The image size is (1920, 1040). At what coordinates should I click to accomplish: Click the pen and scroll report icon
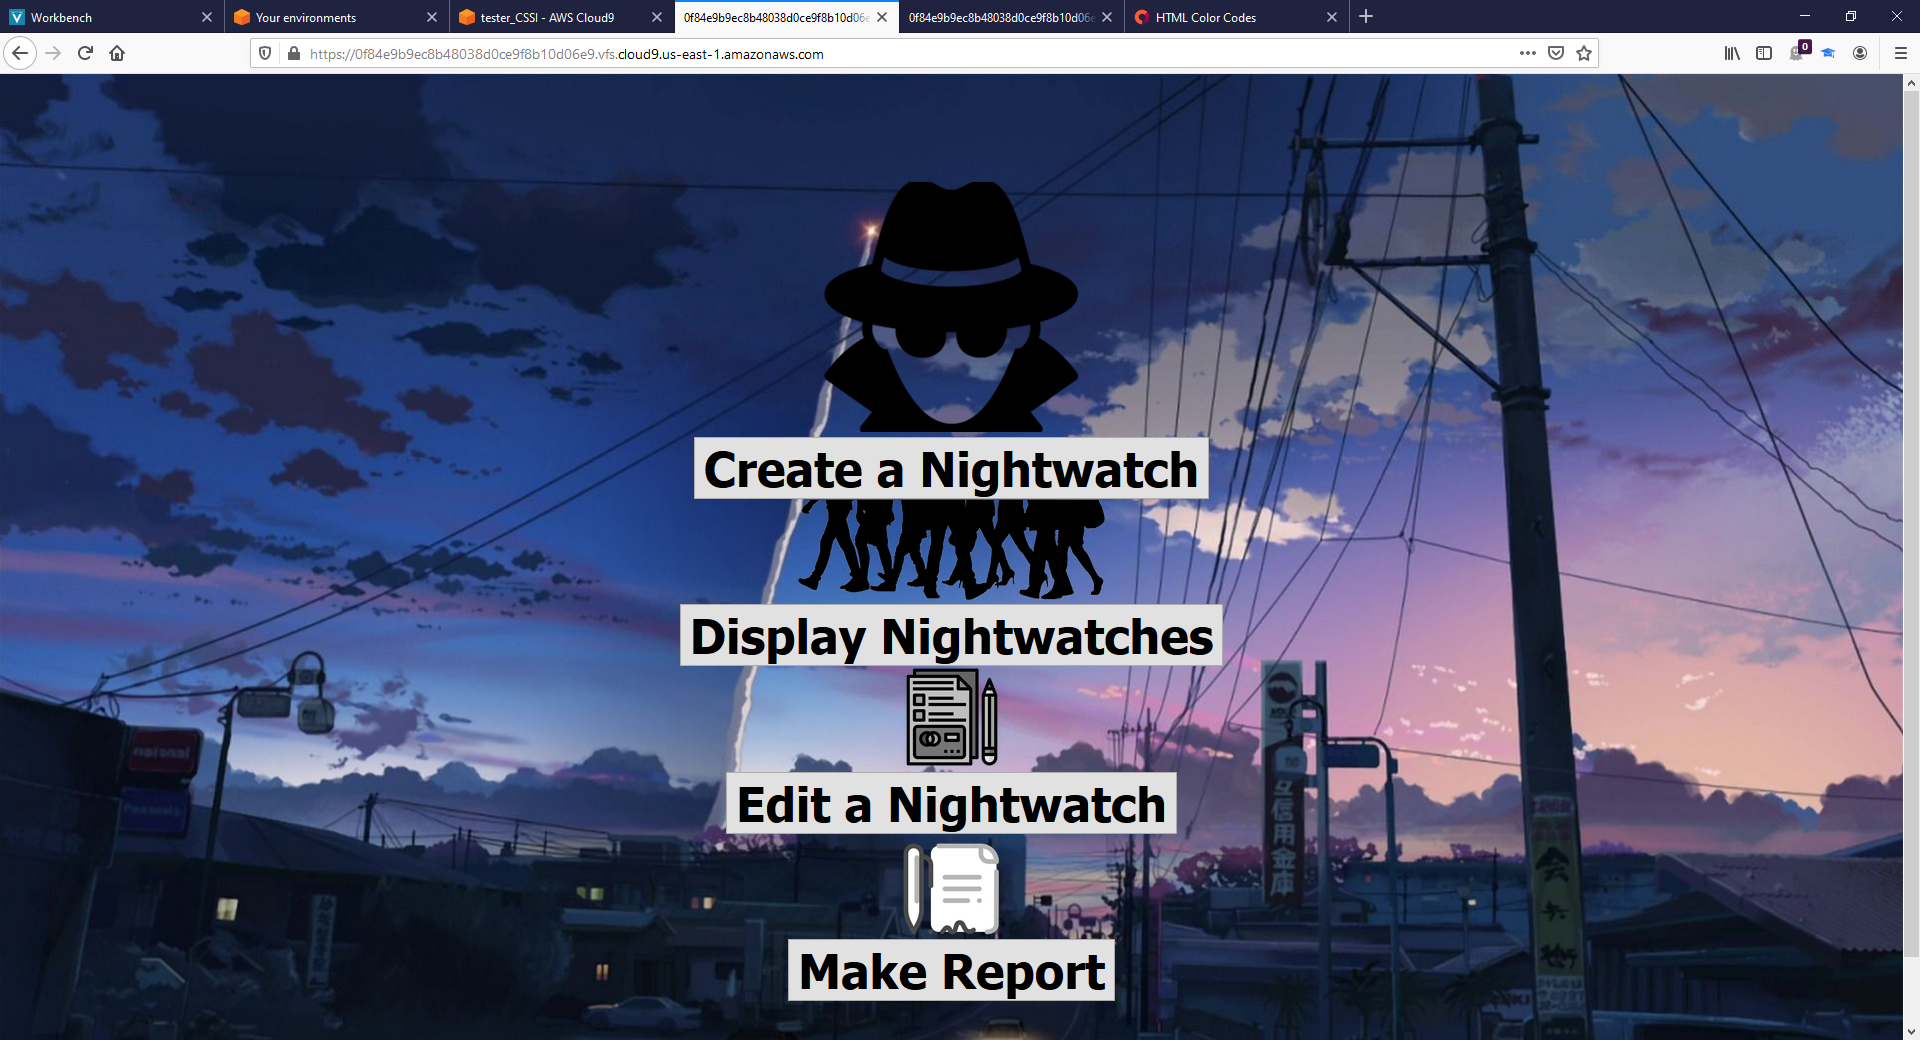coord(951,889)
